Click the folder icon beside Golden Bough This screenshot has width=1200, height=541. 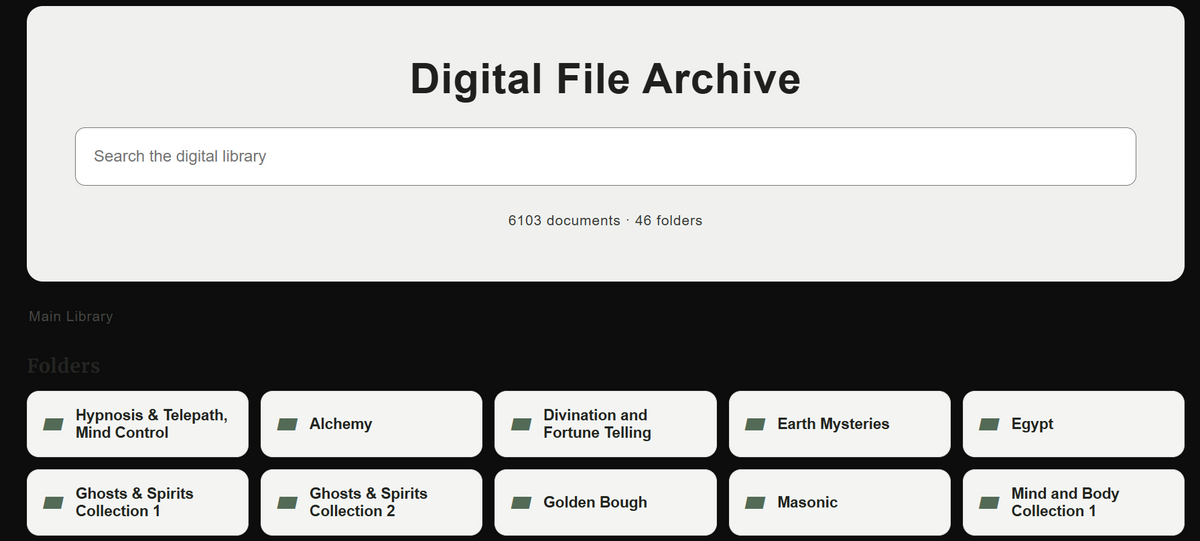[522, 502]
